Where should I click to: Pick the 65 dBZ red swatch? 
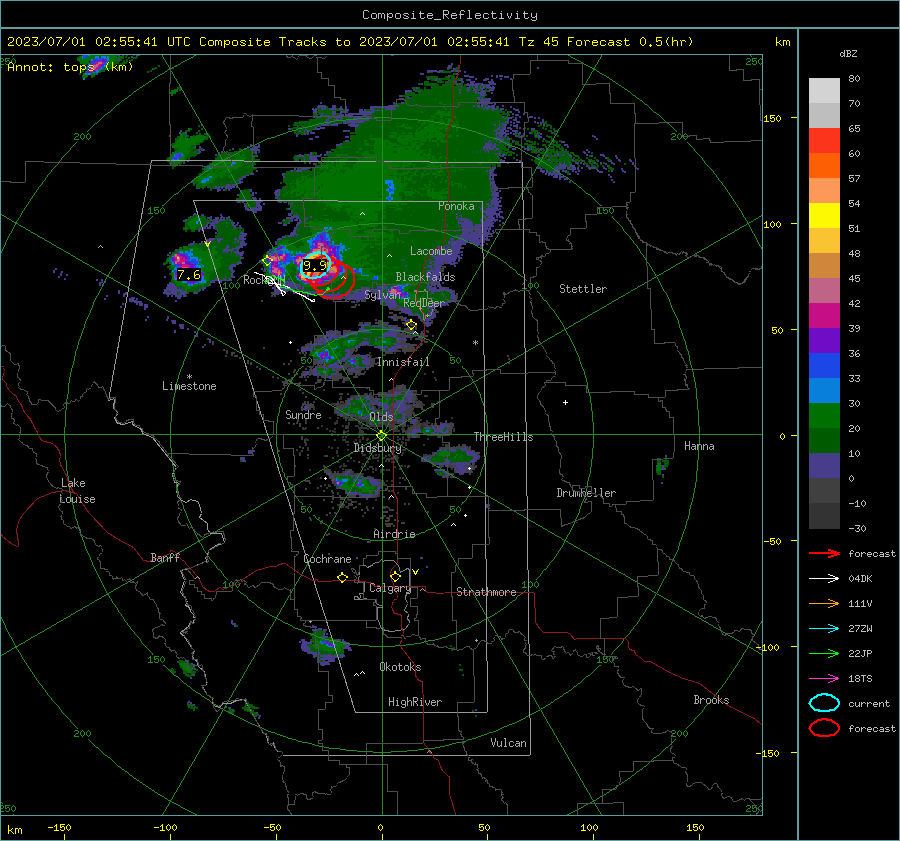(x=824, y=141)
